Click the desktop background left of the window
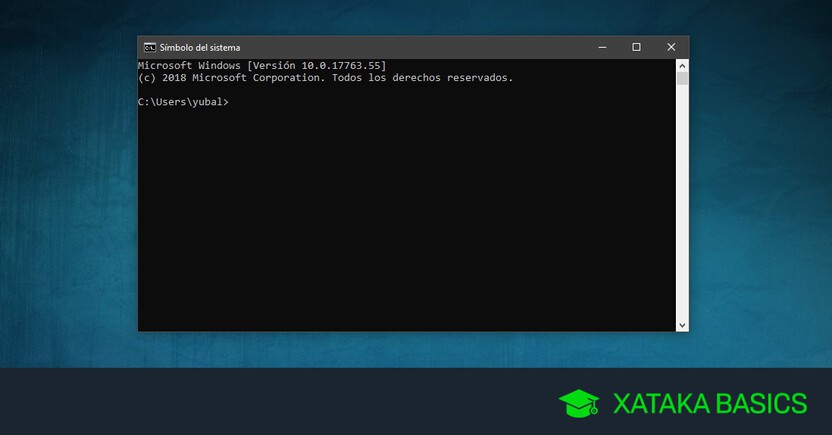This screenshot has height=435, width=832. point(68,200)
